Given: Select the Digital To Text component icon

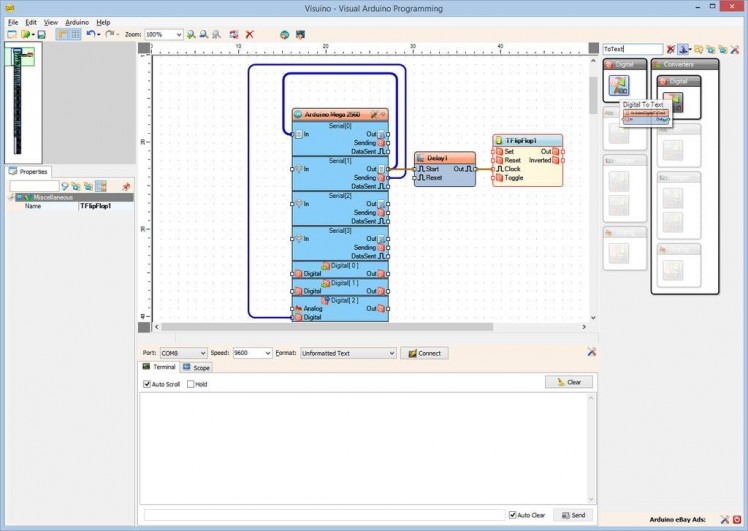Looking at the screenshot, I should tap(619, 86).
